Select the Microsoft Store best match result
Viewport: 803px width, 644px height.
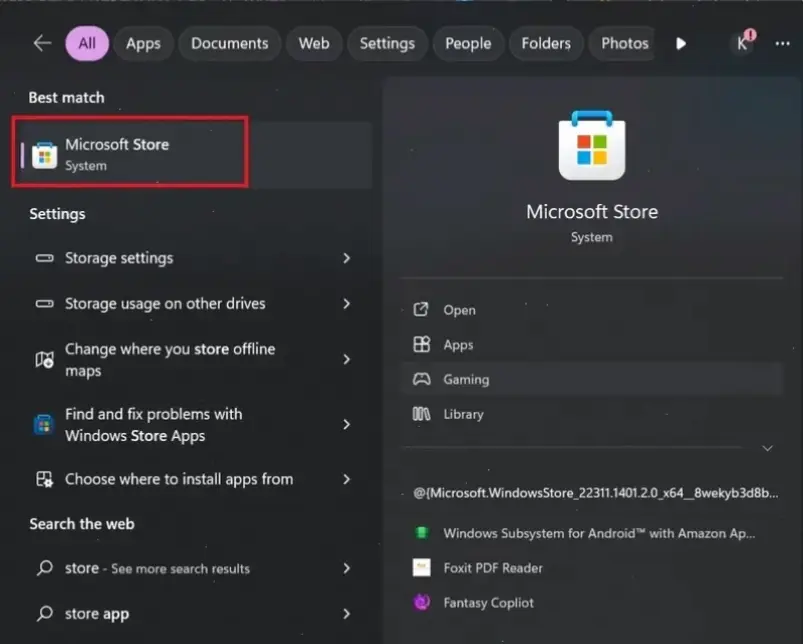(x=130, y=154)
